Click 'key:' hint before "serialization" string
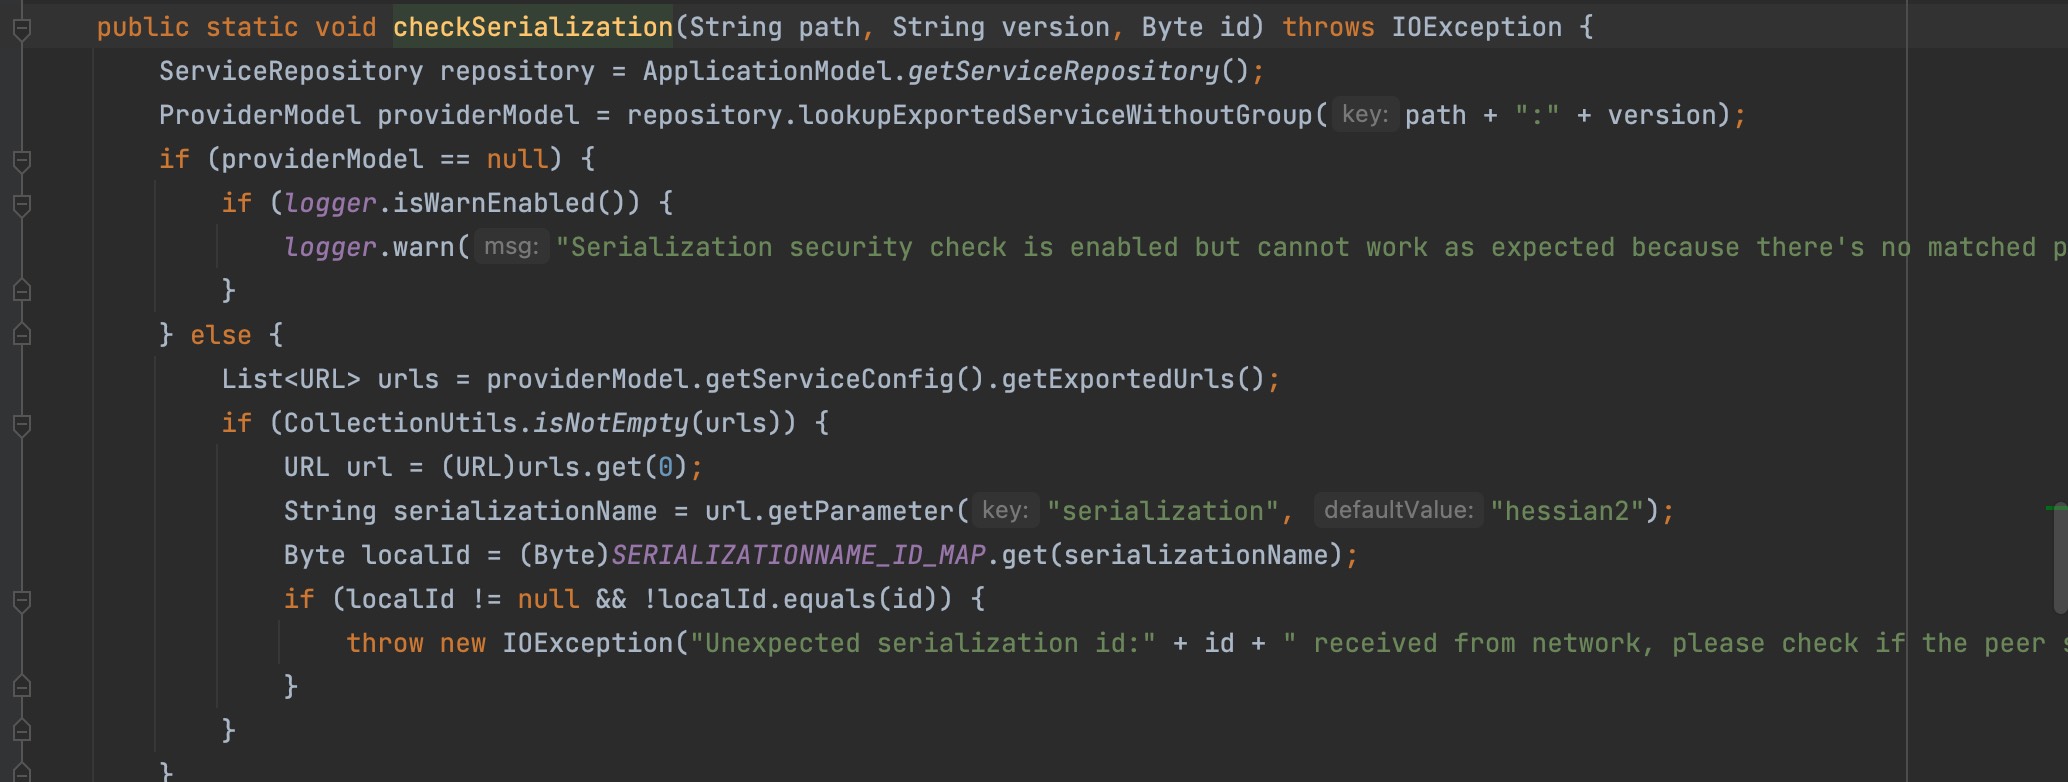 point(1004,511)
